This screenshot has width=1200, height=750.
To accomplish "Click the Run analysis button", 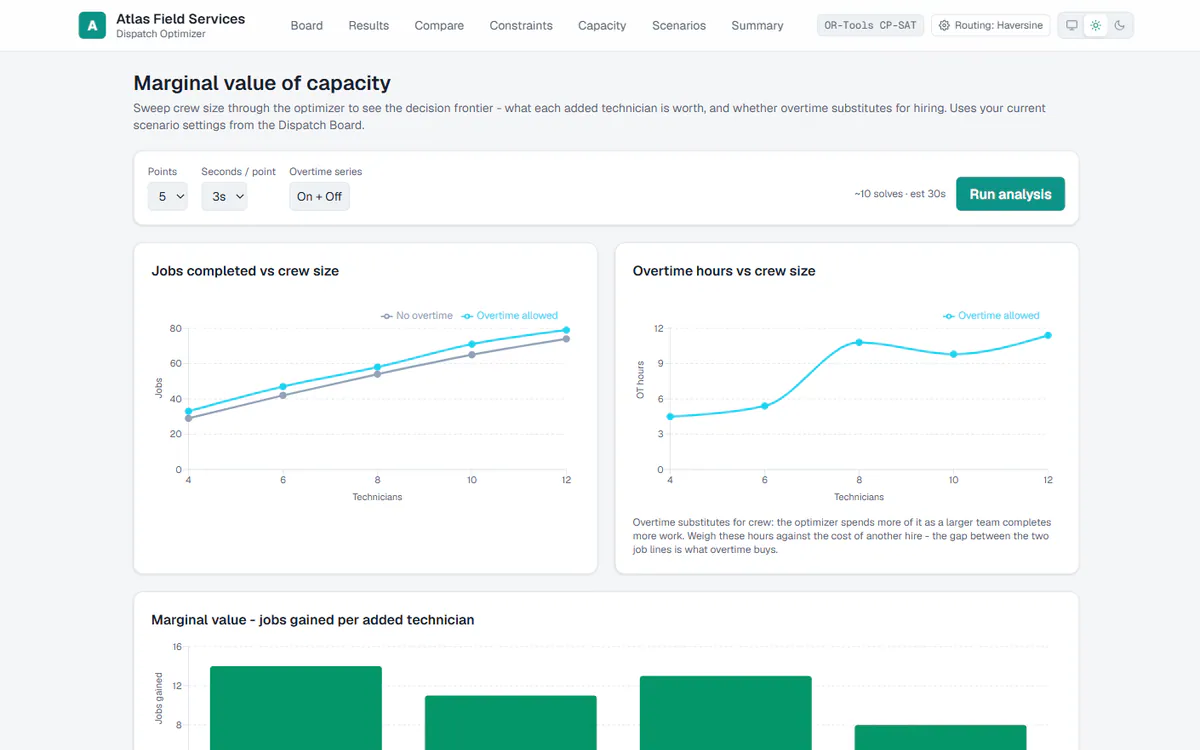I will 1010,194.
